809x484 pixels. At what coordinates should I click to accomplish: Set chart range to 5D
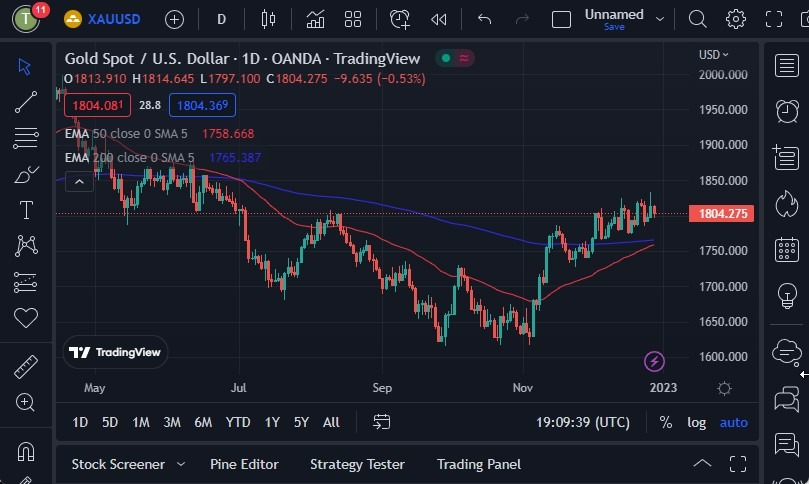[x=110, y=422]
